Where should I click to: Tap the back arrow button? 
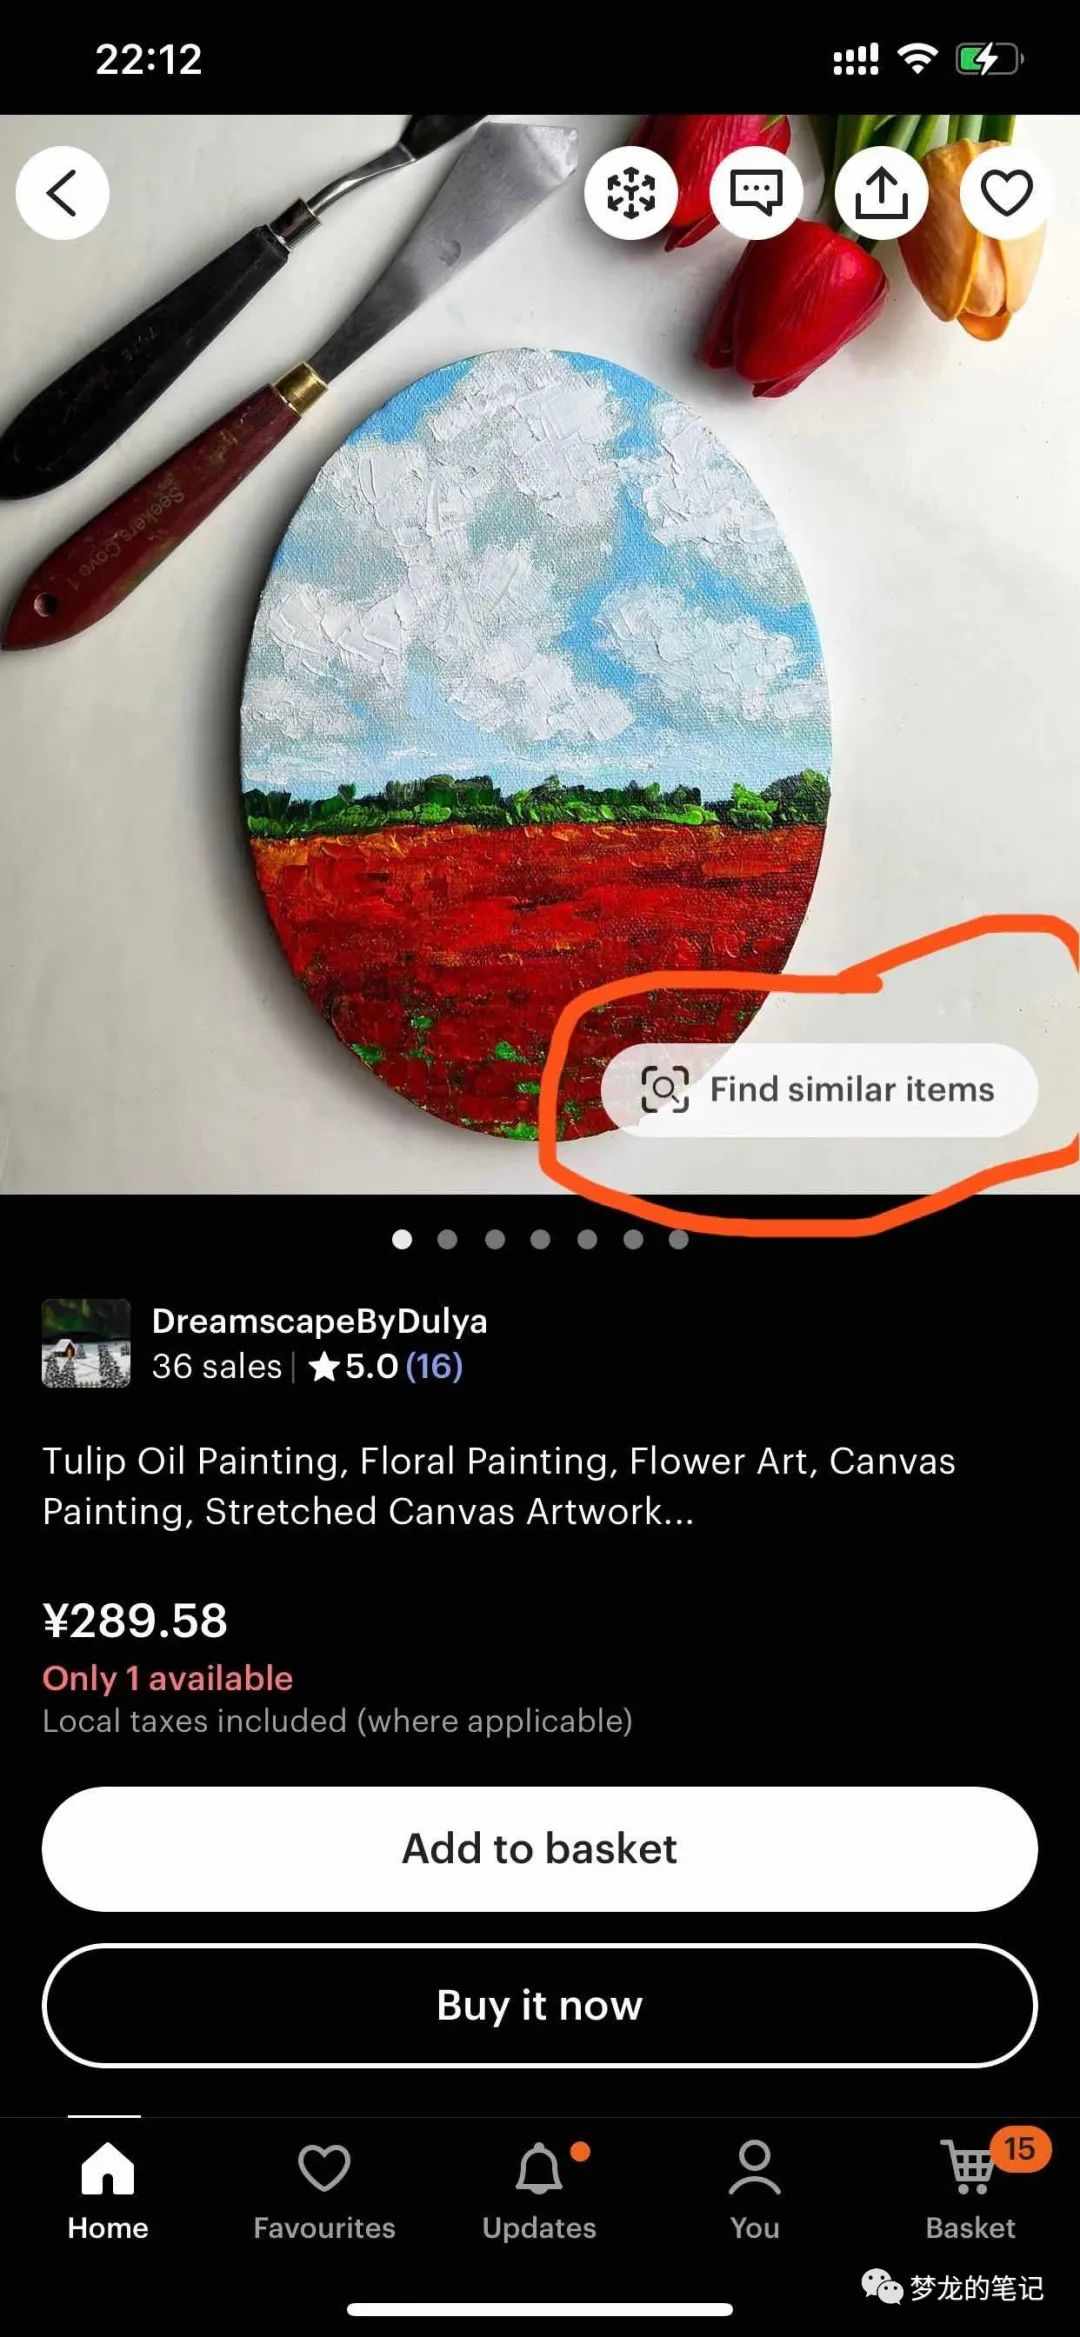coord(62,193)
